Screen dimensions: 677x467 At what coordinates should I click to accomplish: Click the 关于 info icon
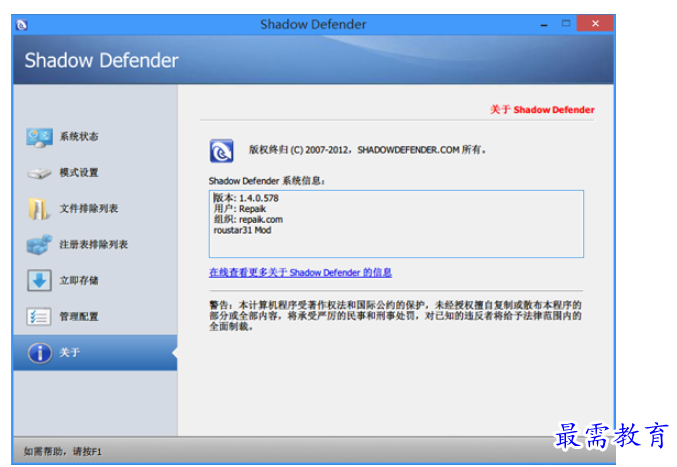coord(40,353)
